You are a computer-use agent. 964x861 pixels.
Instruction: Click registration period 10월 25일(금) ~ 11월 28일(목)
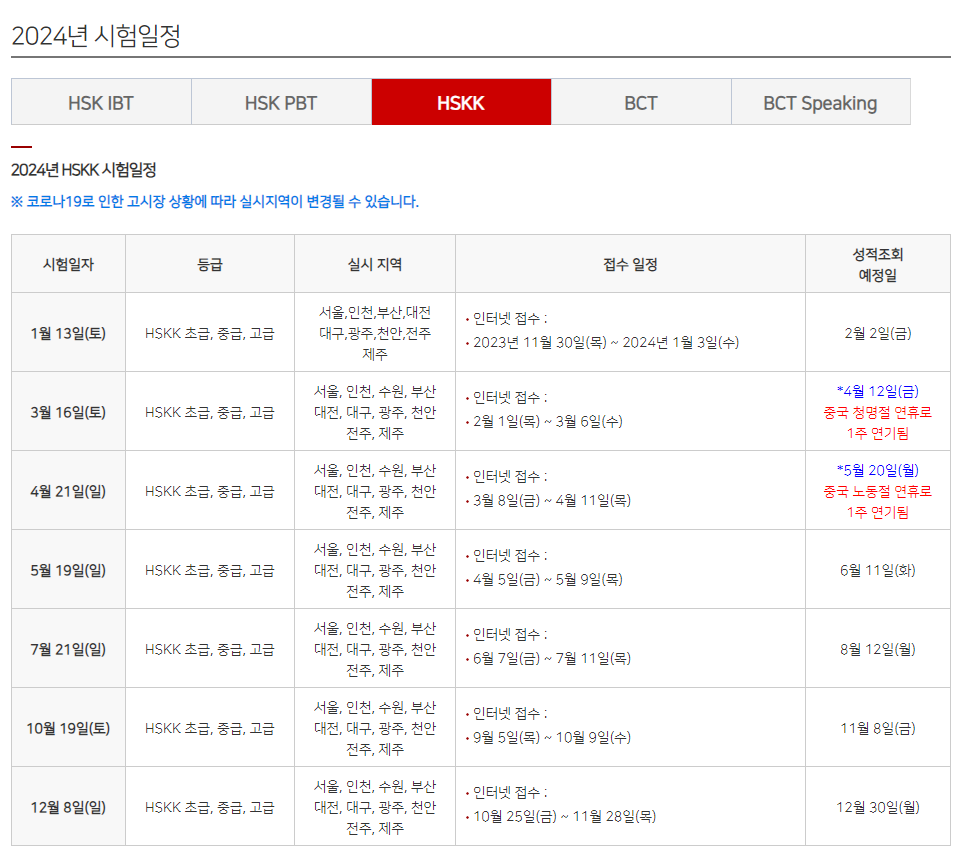pyautogui.click(x=564, y=817)
